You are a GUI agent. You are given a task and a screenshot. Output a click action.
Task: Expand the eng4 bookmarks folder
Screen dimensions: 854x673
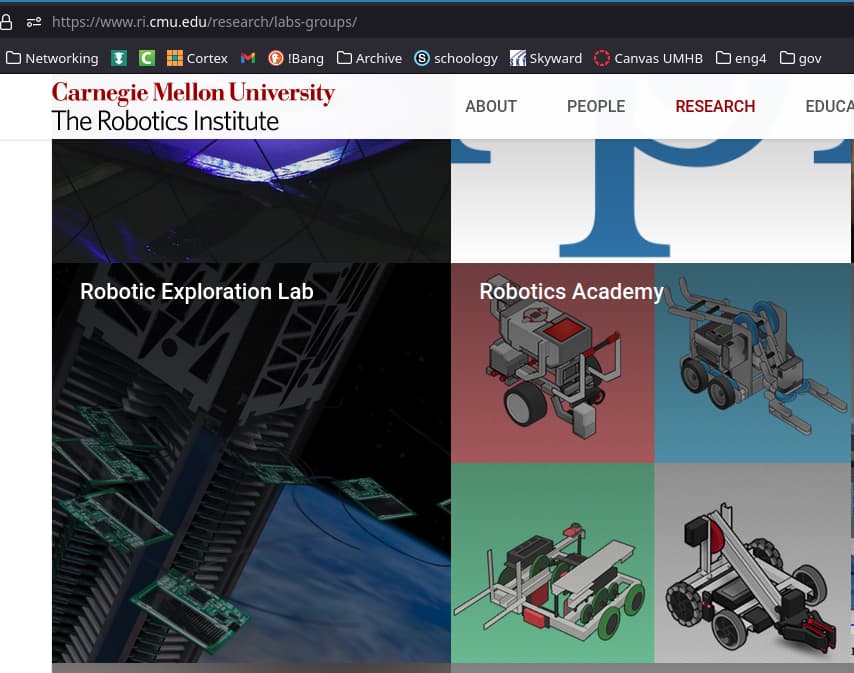(x=741, y=58)
